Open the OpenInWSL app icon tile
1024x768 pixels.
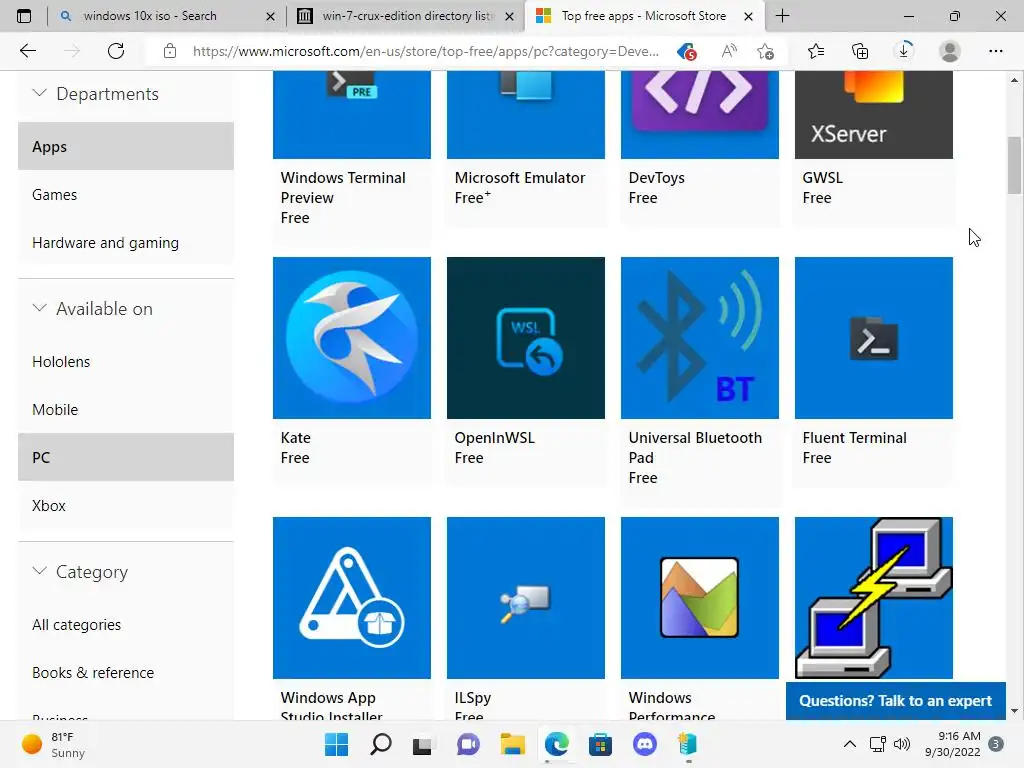coord(526,338)
